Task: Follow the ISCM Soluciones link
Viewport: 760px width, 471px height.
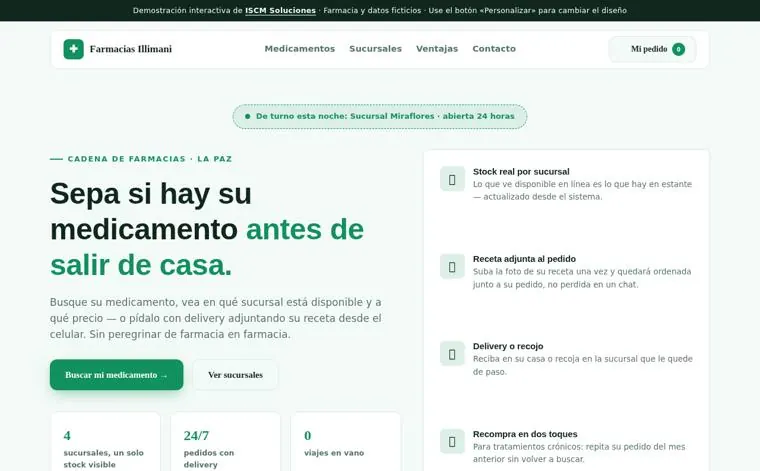Action: (x=280, y=10)
